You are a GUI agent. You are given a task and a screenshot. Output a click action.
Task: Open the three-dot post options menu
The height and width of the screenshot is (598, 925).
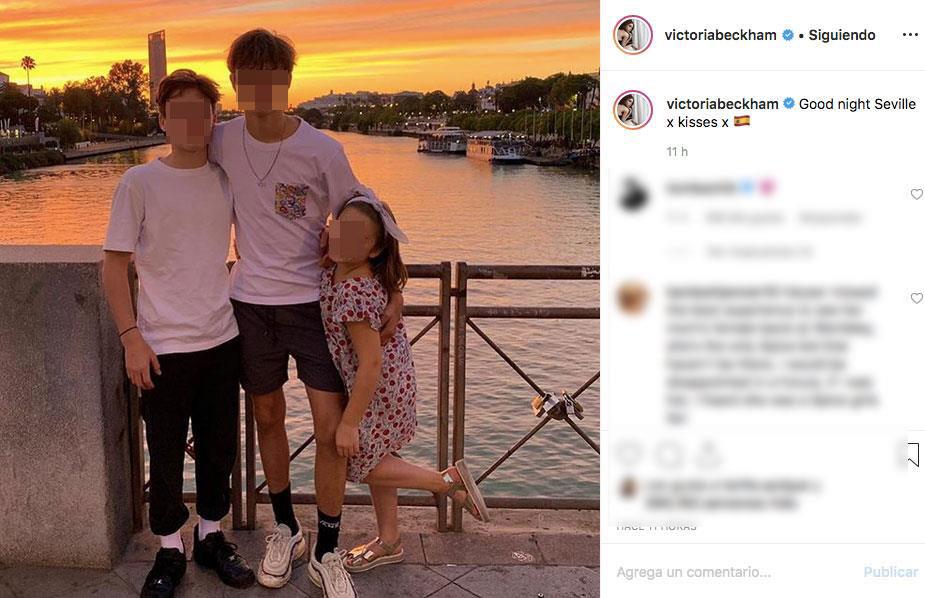pyautogui.click(x=910, y=35)
